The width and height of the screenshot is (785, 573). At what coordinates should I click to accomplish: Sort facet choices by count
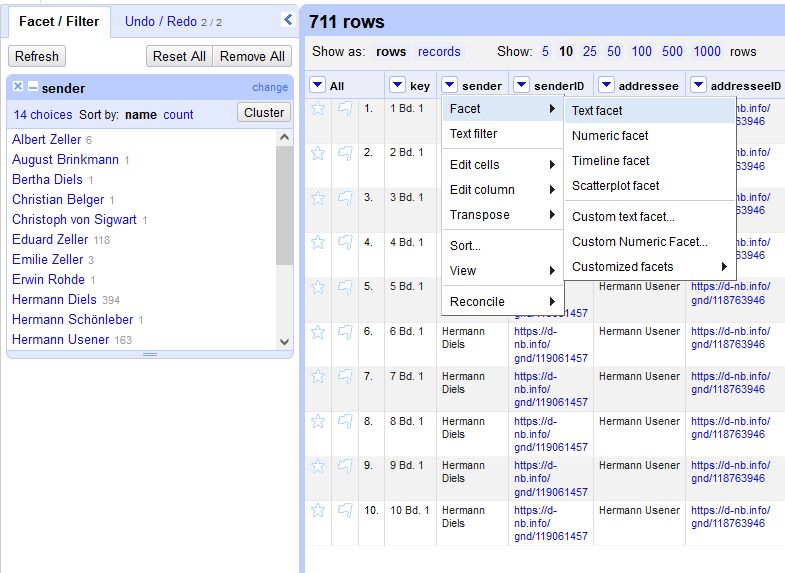point(178,115)
